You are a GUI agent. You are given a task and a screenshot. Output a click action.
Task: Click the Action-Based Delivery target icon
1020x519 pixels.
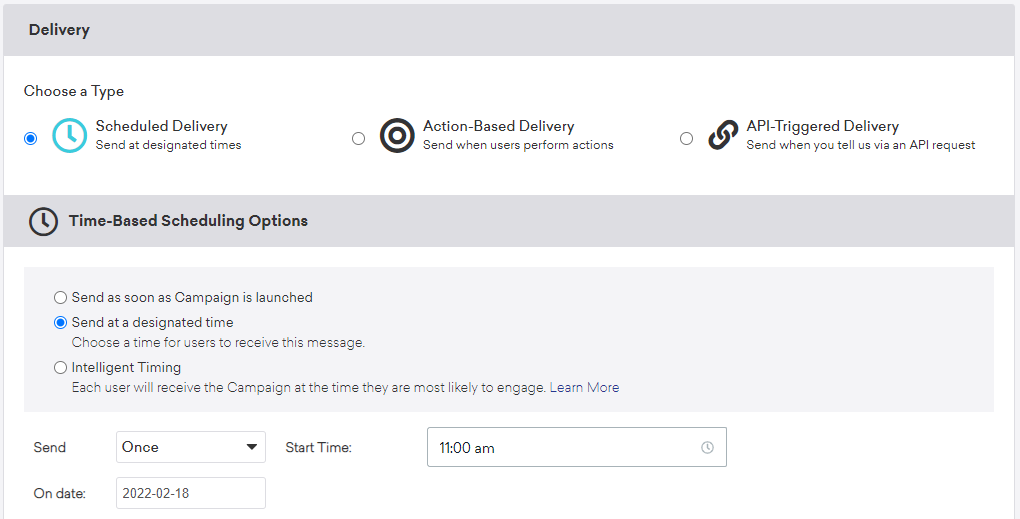pos(397,136)
